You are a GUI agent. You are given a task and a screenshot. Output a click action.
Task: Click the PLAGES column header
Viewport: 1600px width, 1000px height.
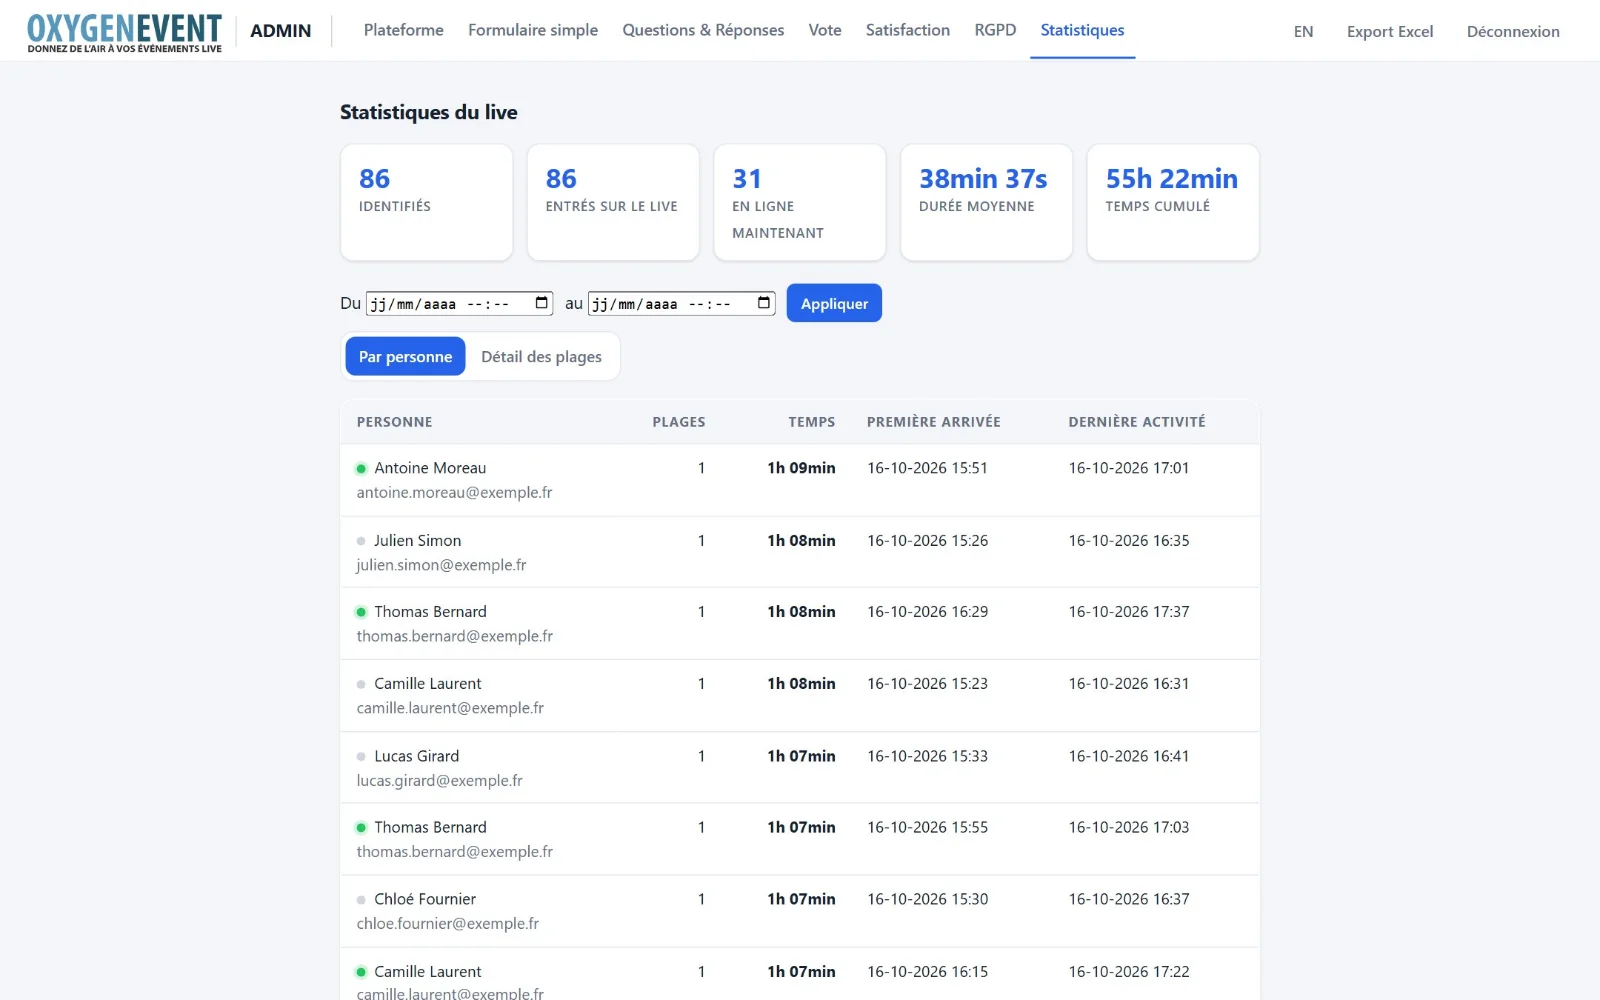pyautogui.click(x=679, y=422)
